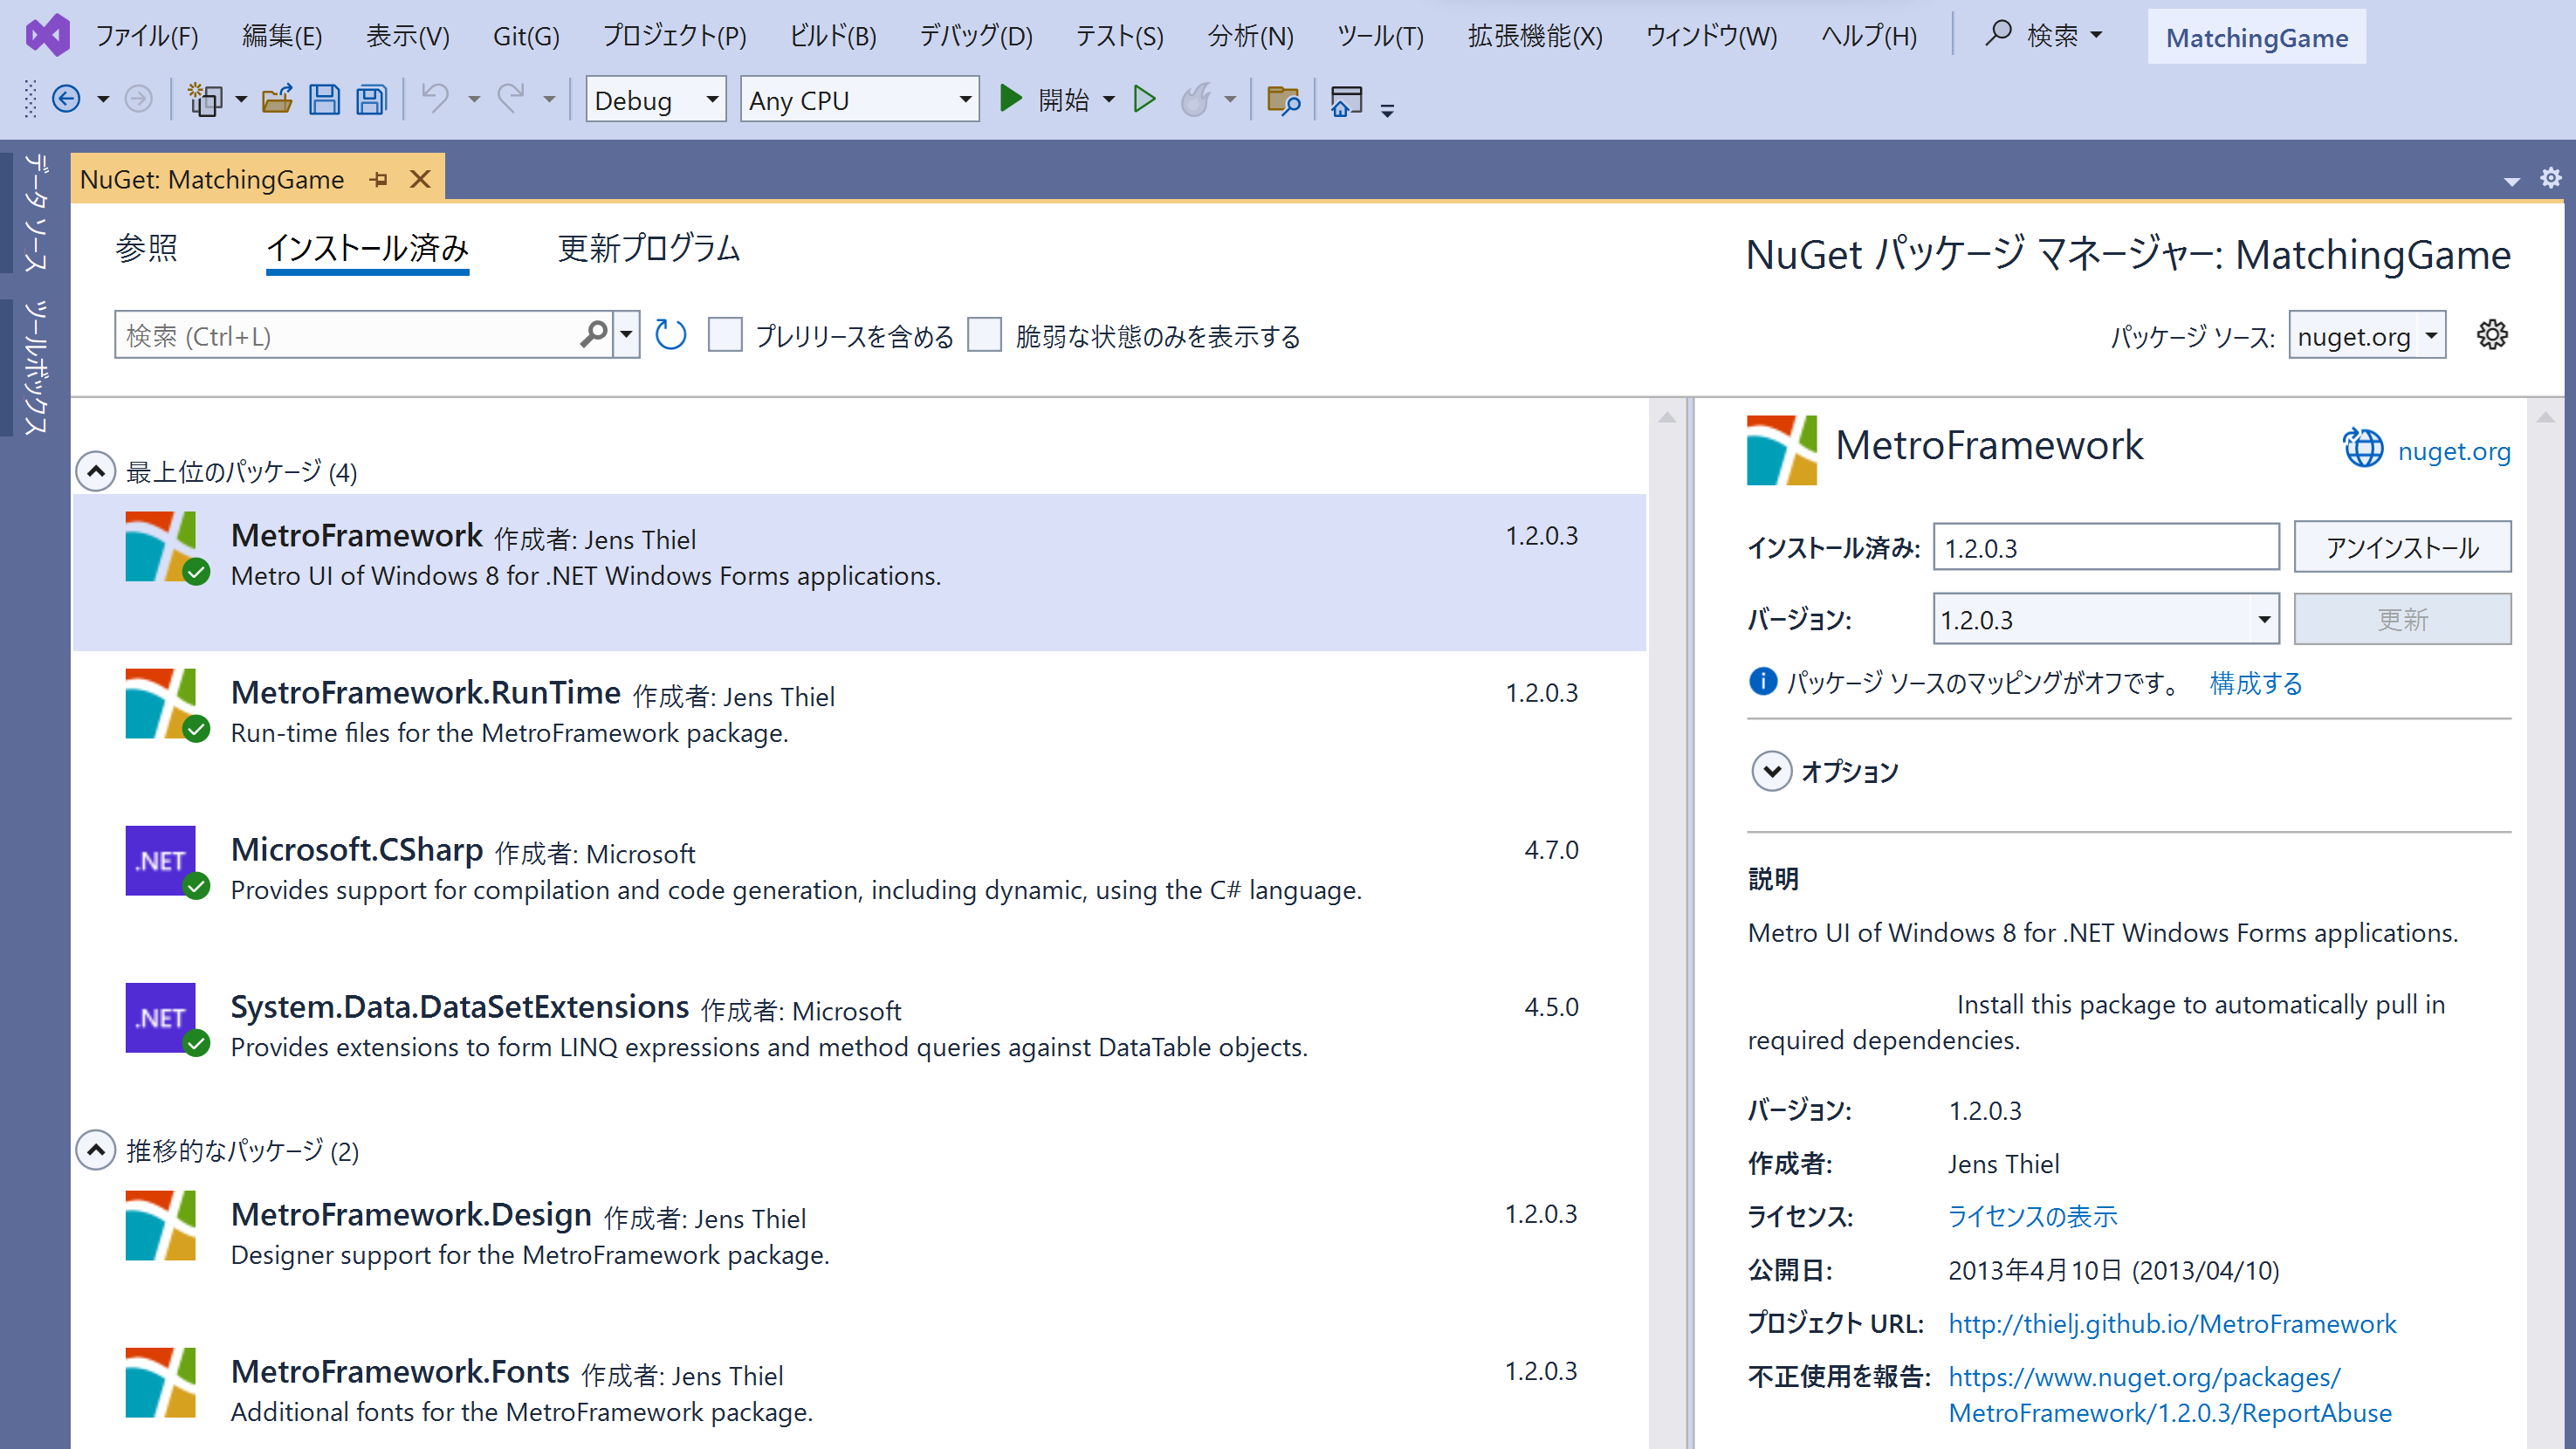Click the 構成する link
Screen dimensions: 2576x1449
point(2255,683)
